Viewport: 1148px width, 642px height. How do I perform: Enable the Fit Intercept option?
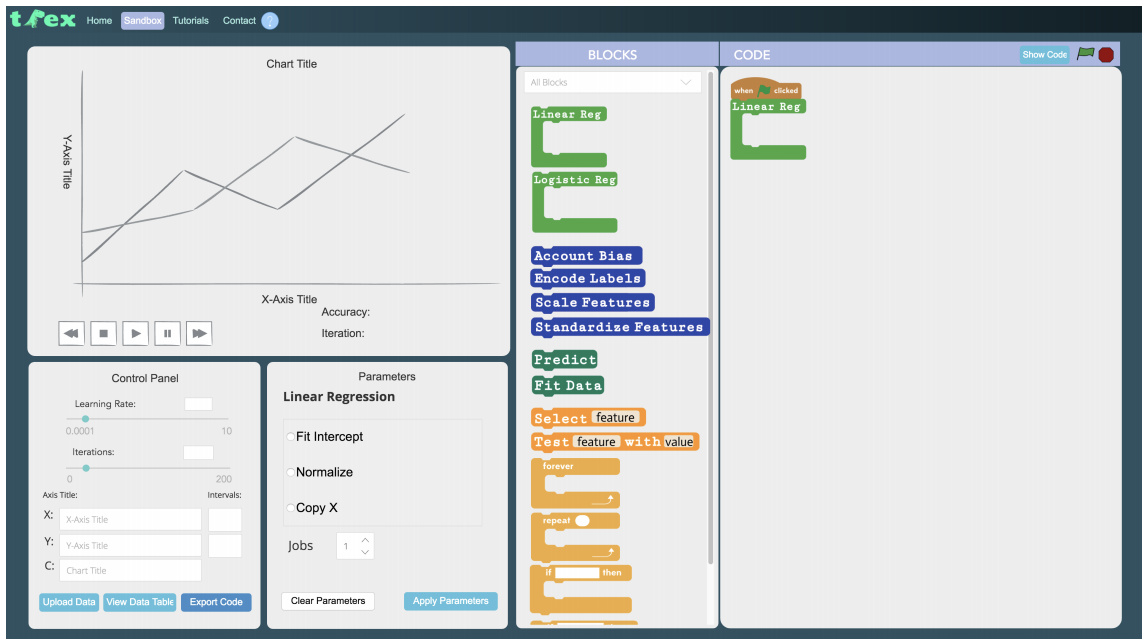[x=290, y=436]
